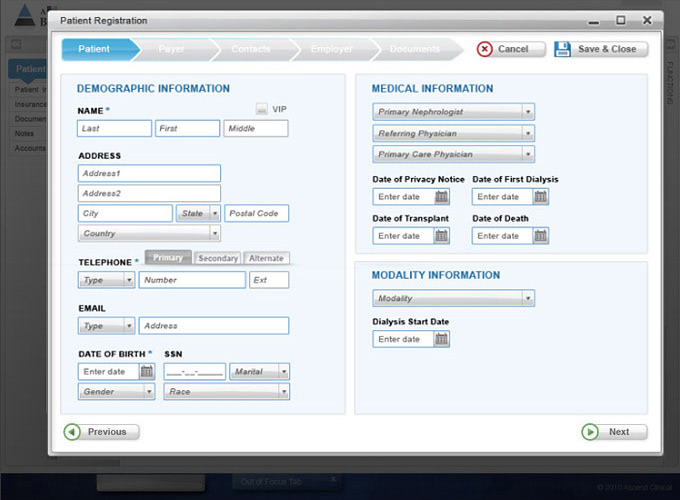The image size is (680, 500).
Task: Click the Address1 field
Action: click(149, 173)
